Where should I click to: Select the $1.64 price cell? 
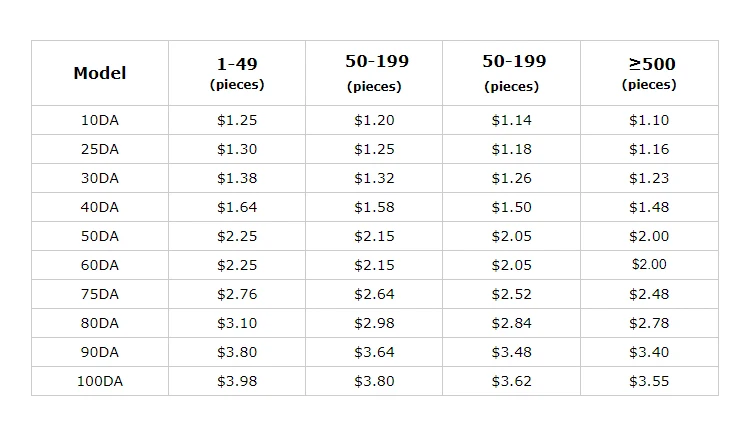[x=237, y=207]
